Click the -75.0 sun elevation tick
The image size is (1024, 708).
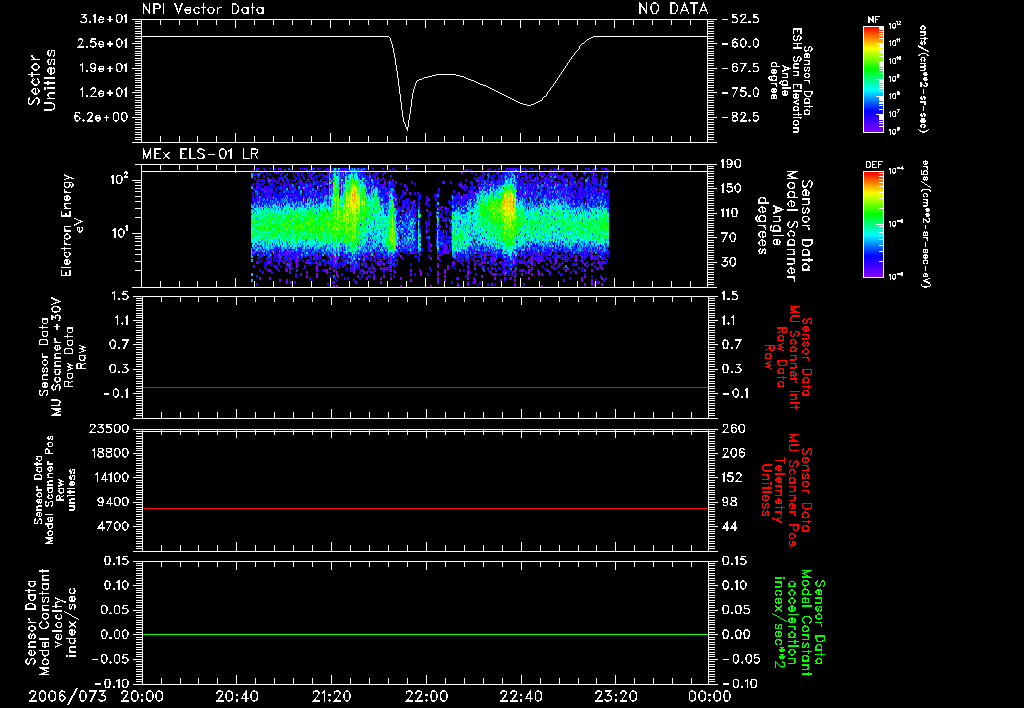741,93
